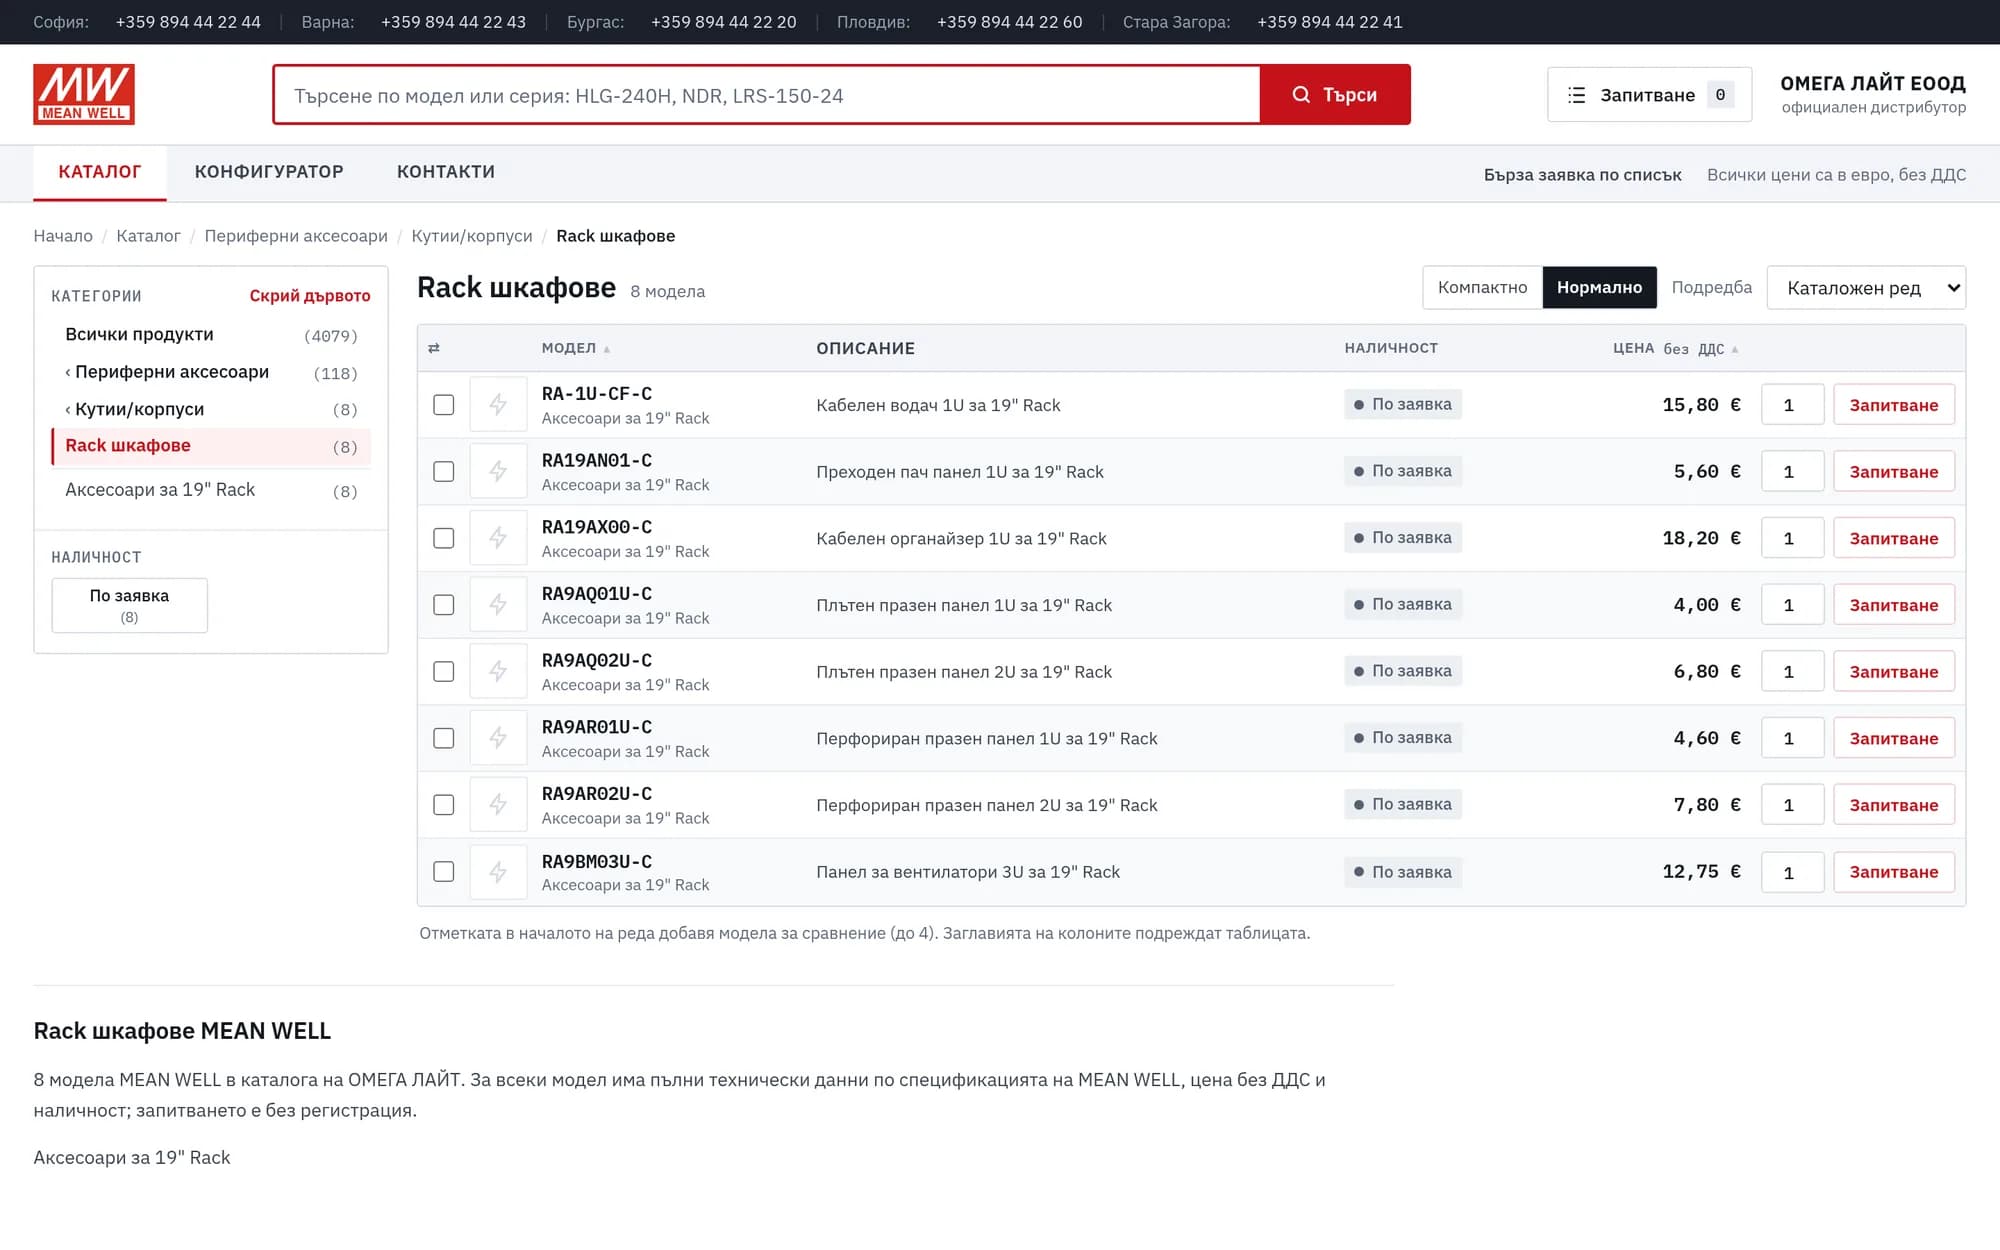Click the list icon on the Запитване button
Viewport: 2000px width, 1250px height.
1577,95
